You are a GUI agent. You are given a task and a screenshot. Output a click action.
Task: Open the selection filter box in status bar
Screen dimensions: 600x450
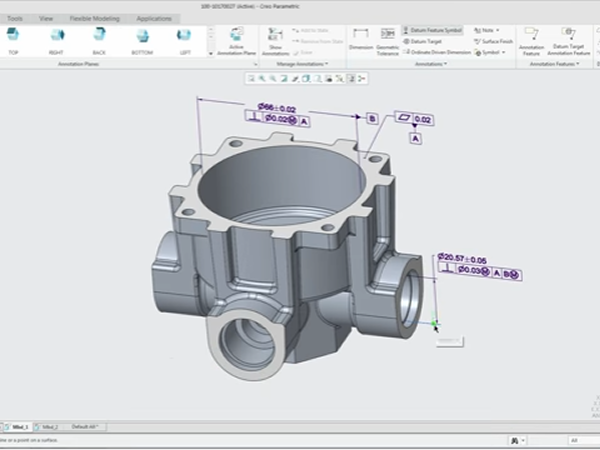[583, 440]
